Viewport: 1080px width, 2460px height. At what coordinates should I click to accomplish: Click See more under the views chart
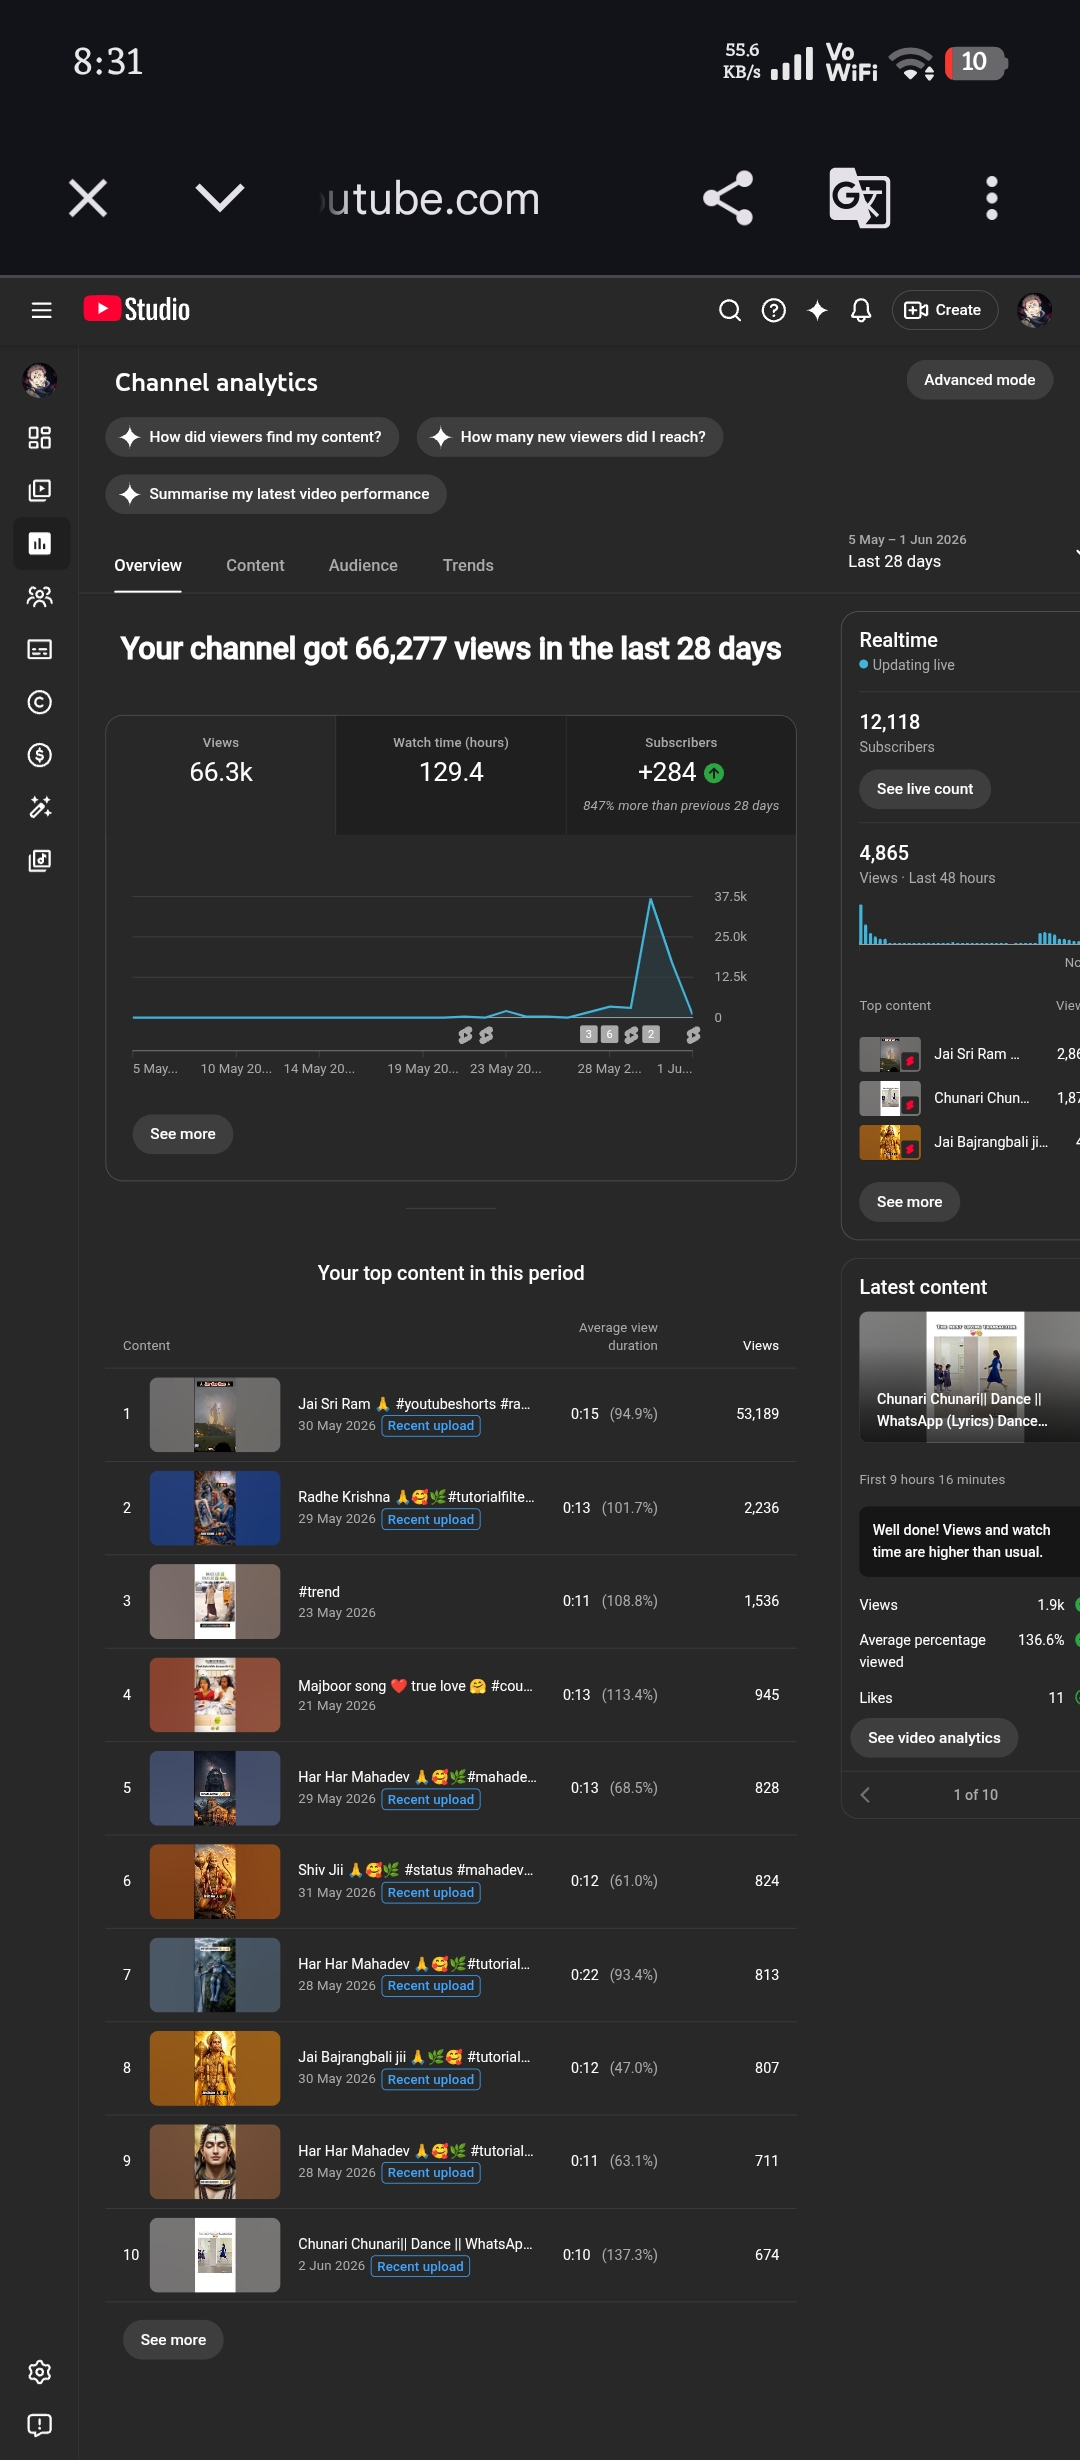click(183, 1134)
